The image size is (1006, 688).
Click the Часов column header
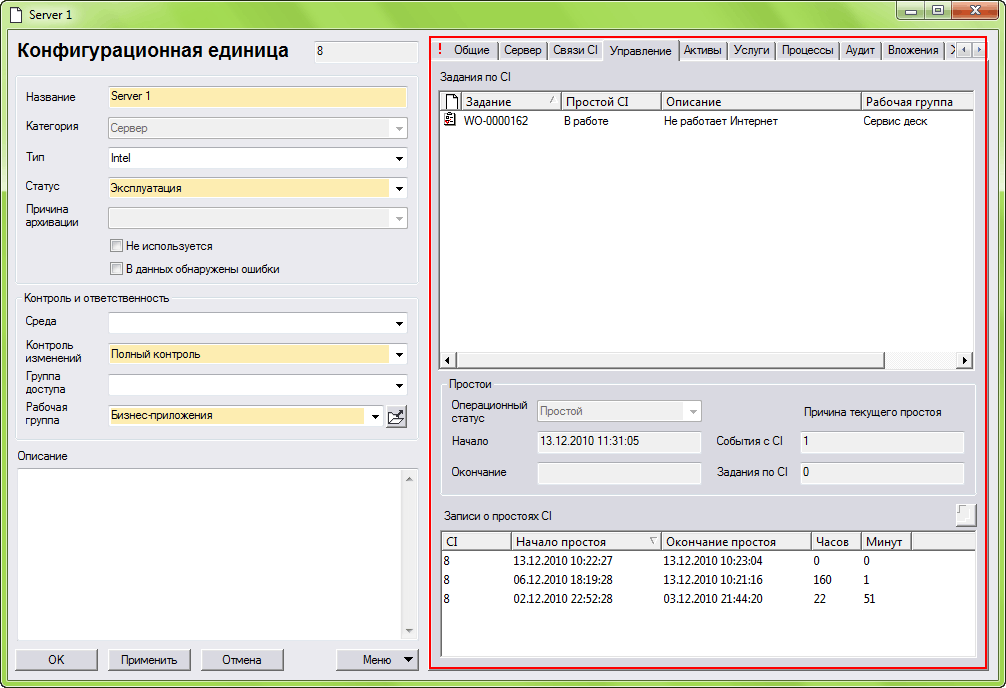tap(836, 542)
